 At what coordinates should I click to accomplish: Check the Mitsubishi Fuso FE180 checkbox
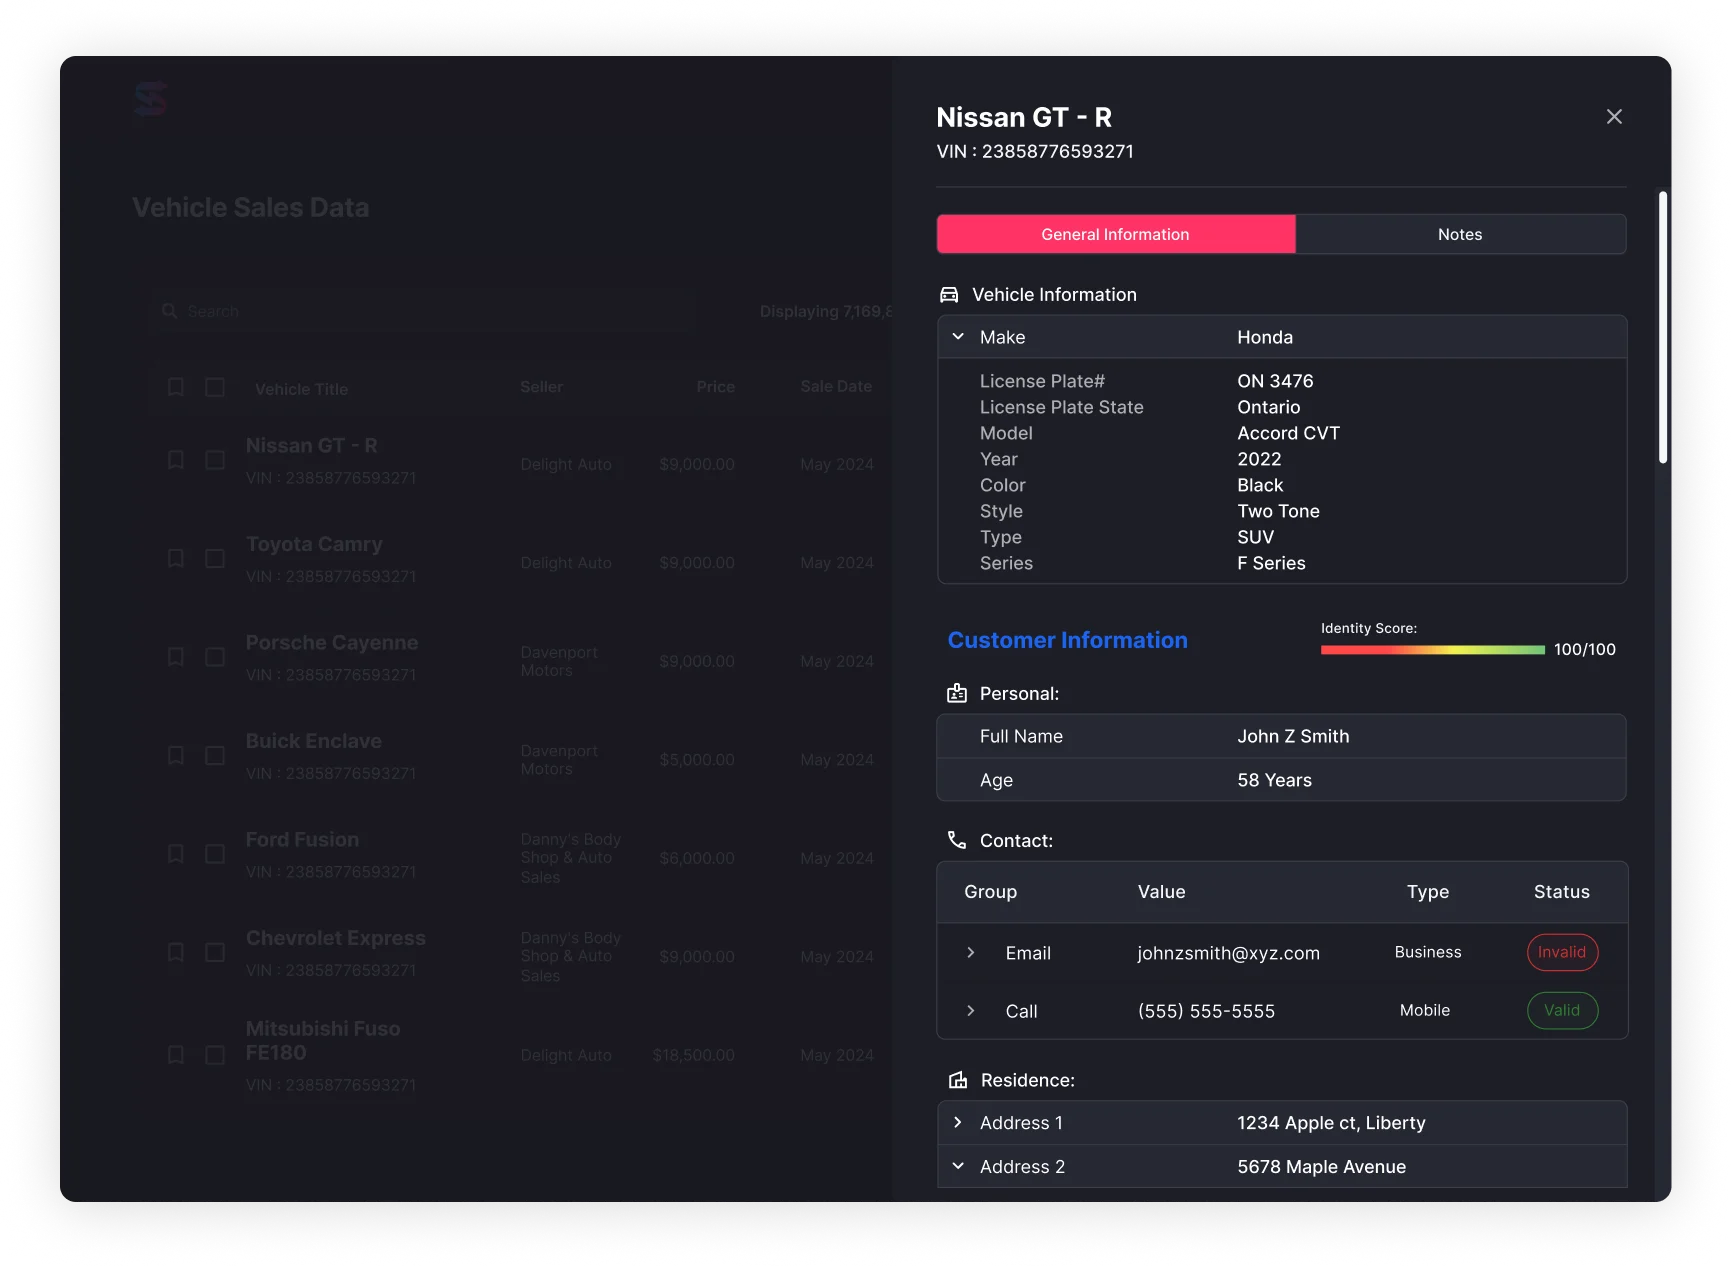click(215, 1055)
